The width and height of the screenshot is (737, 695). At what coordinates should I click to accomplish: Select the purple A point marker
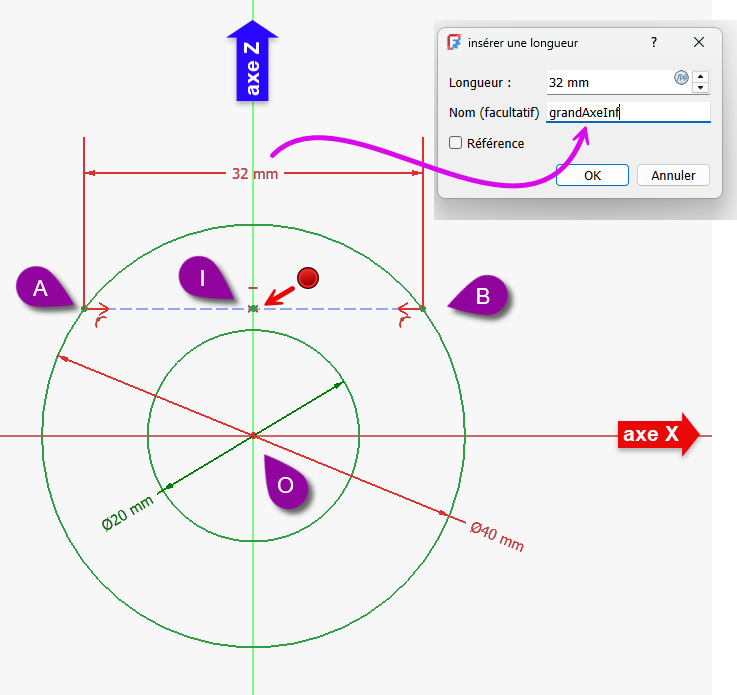(x=42, y=288)
